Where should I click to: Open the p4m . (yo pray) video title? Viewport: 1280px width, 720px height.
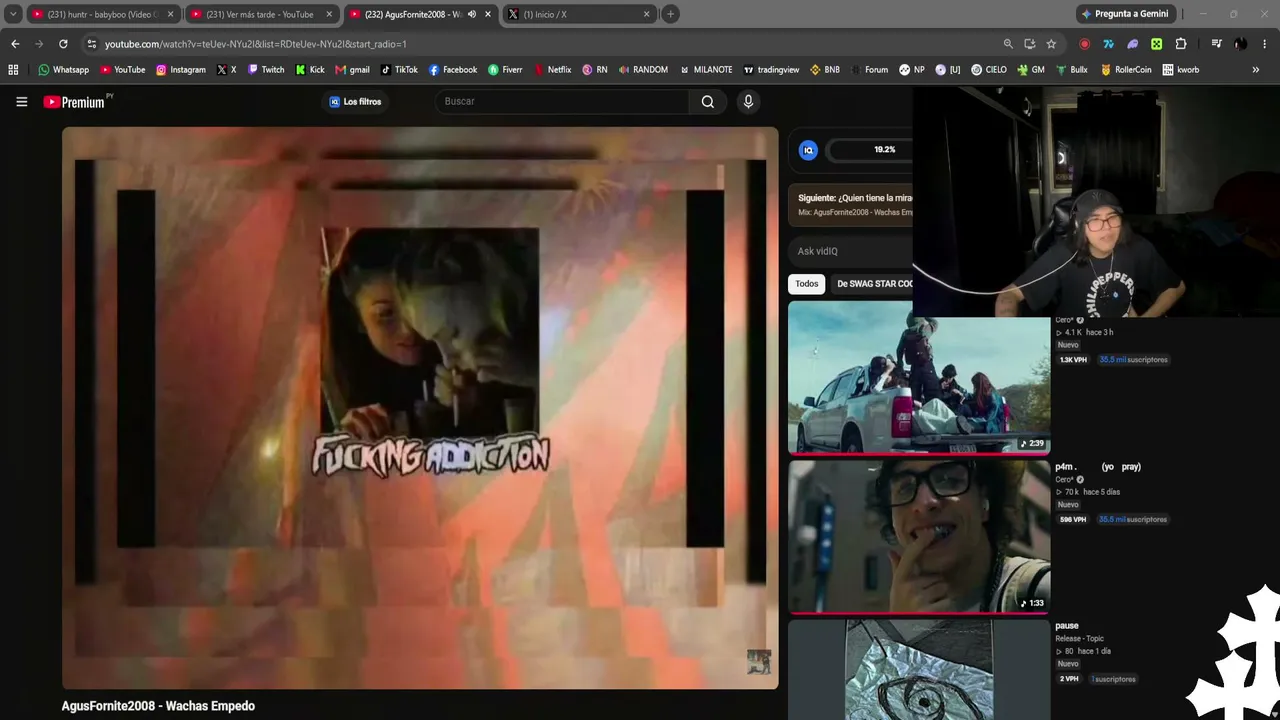pyautogui.click(x=1098, y=467)
